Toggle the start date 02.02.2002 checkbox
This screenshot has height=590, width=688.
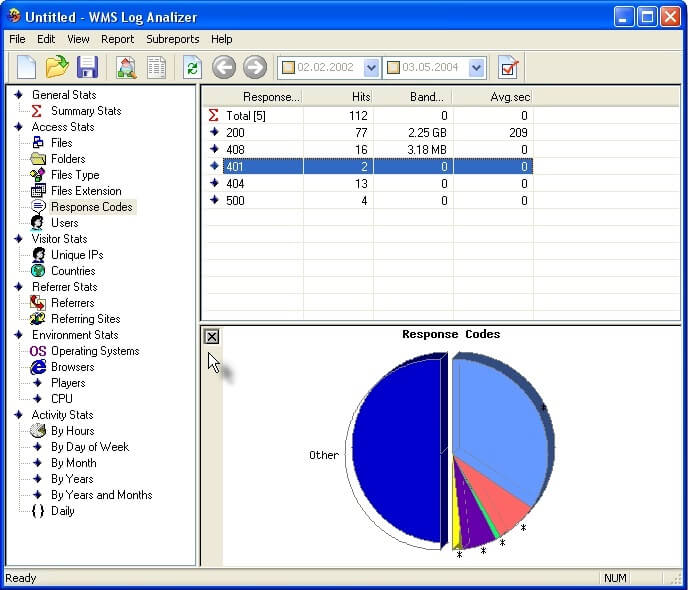(x=288, y=68)
